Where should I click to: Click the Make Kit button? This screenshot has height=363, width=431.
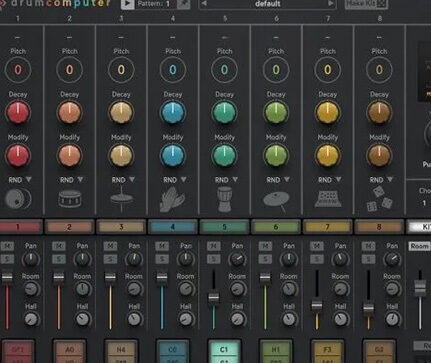click(366, 4)
